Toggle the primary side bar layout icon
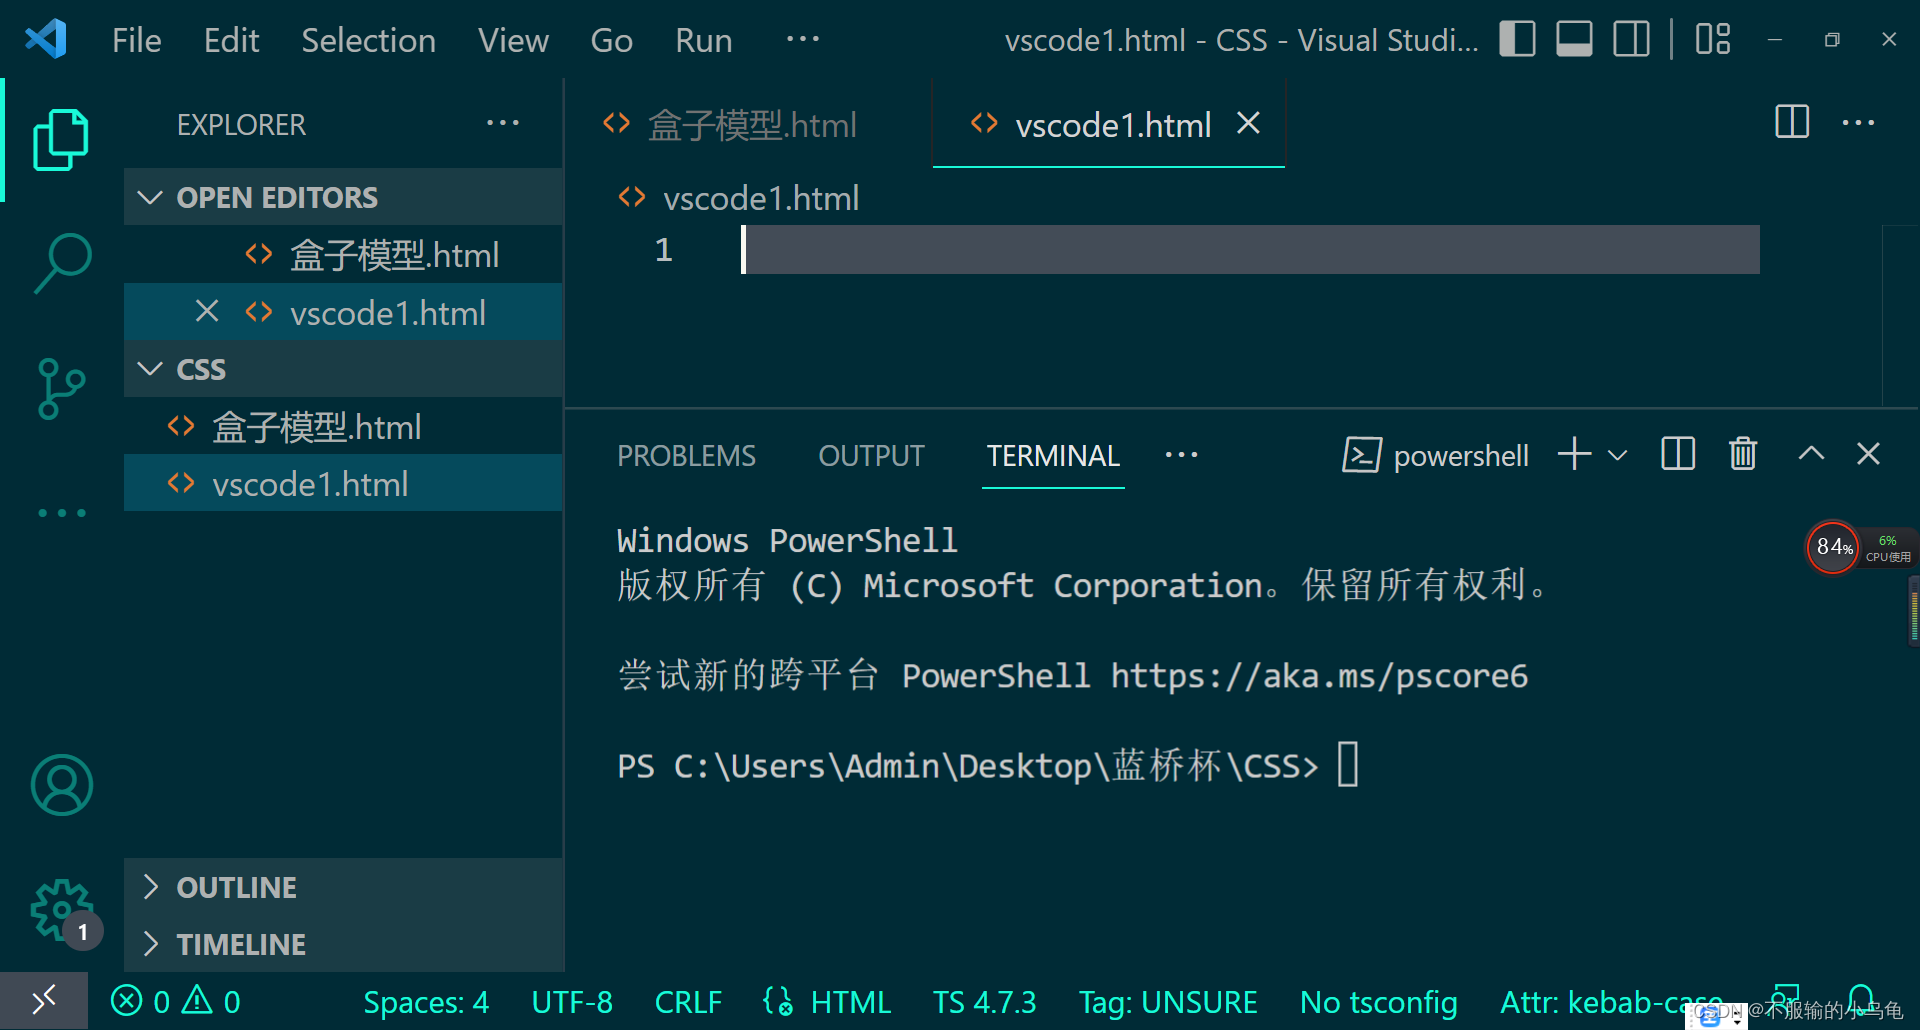The image size is (1920, 1030). tap(1517, 40)
